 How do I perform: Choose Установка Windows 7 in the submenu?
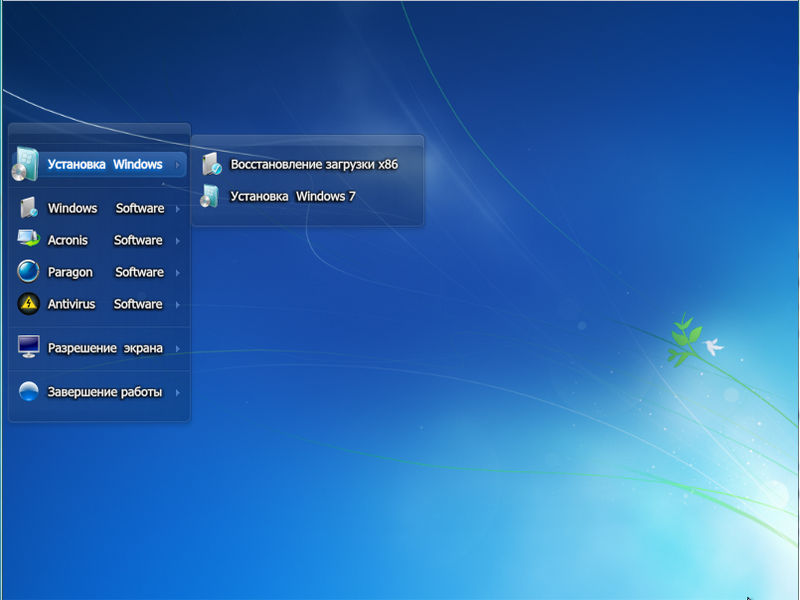[308, 196]
